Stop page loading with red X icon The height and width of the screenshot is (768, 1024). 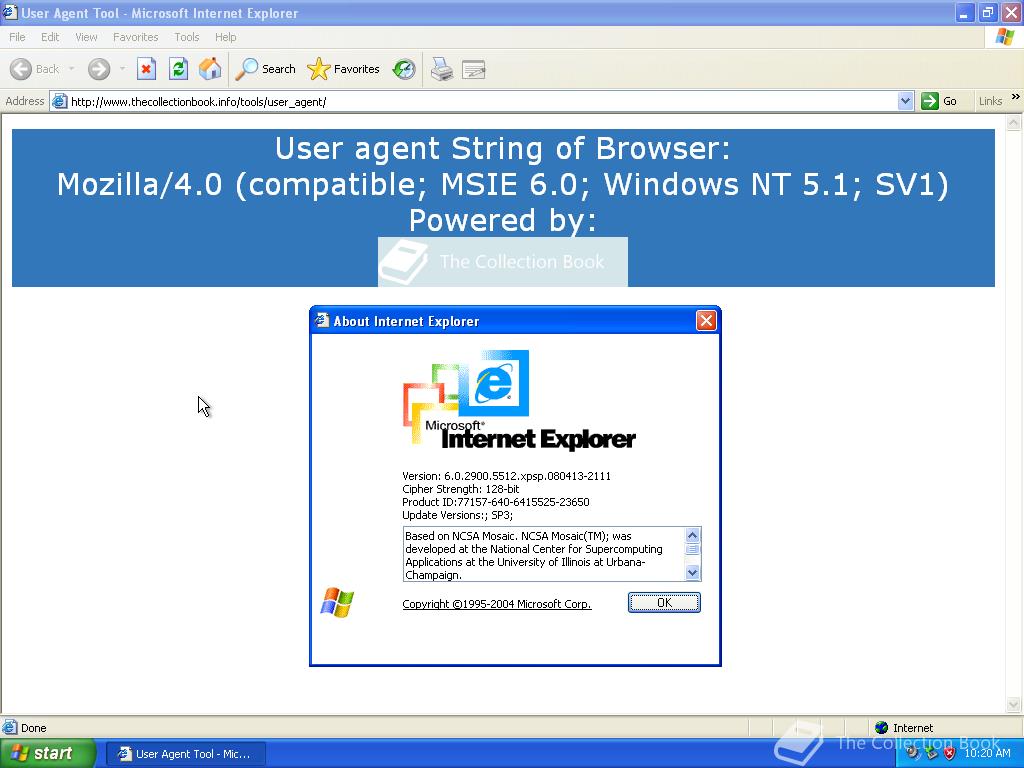[x=146, y=69]
